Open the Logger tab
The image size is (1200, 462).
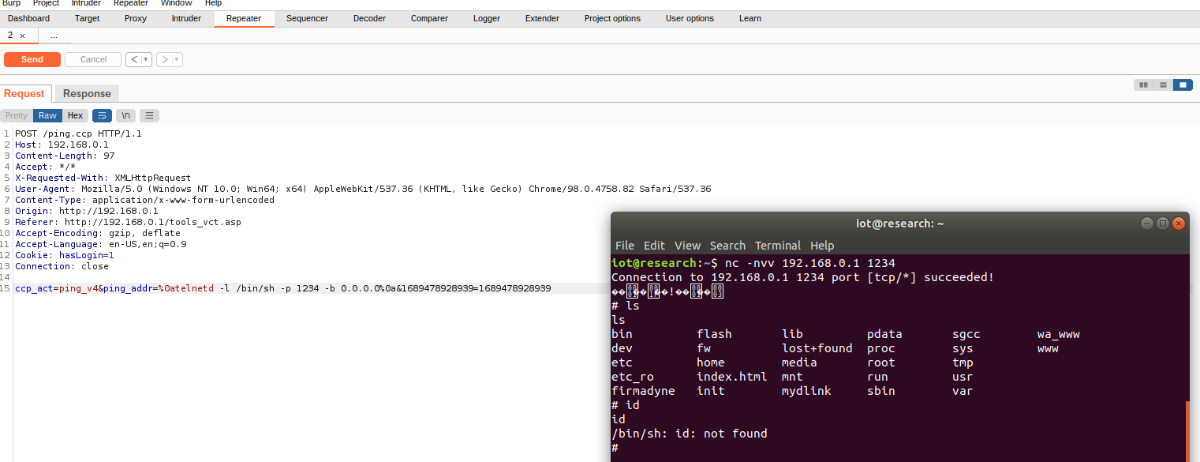[x=487, y=18]
